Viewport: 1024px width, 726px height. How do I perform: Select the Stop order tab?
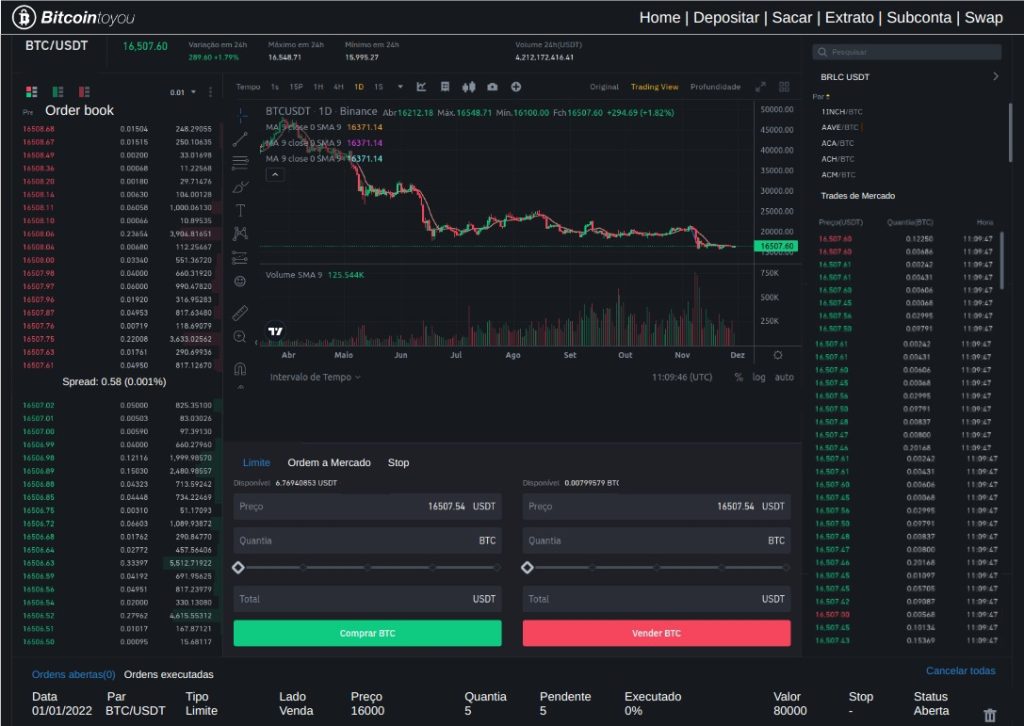(x=398, y=462)
